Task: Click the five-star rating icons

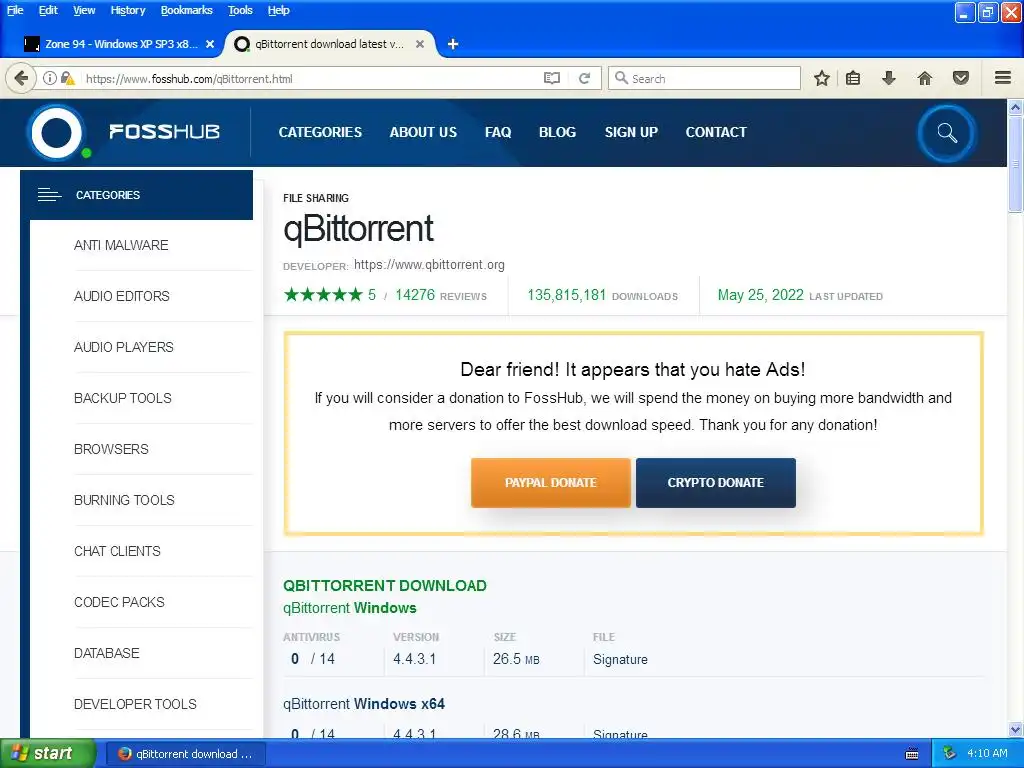Action: 323,295
